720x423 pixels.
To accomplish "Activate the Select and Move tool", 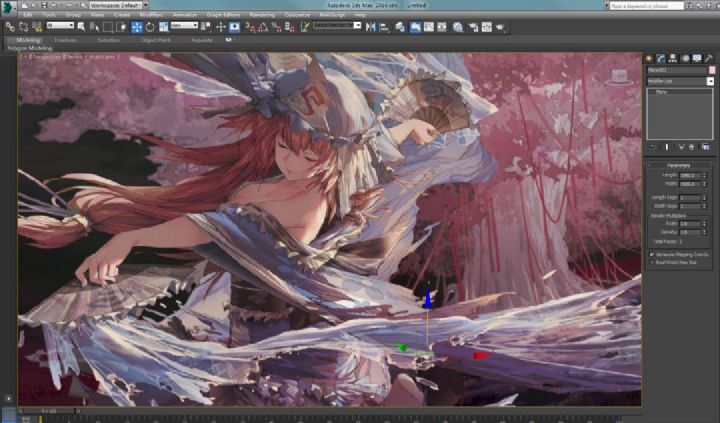I will (137, 27).
